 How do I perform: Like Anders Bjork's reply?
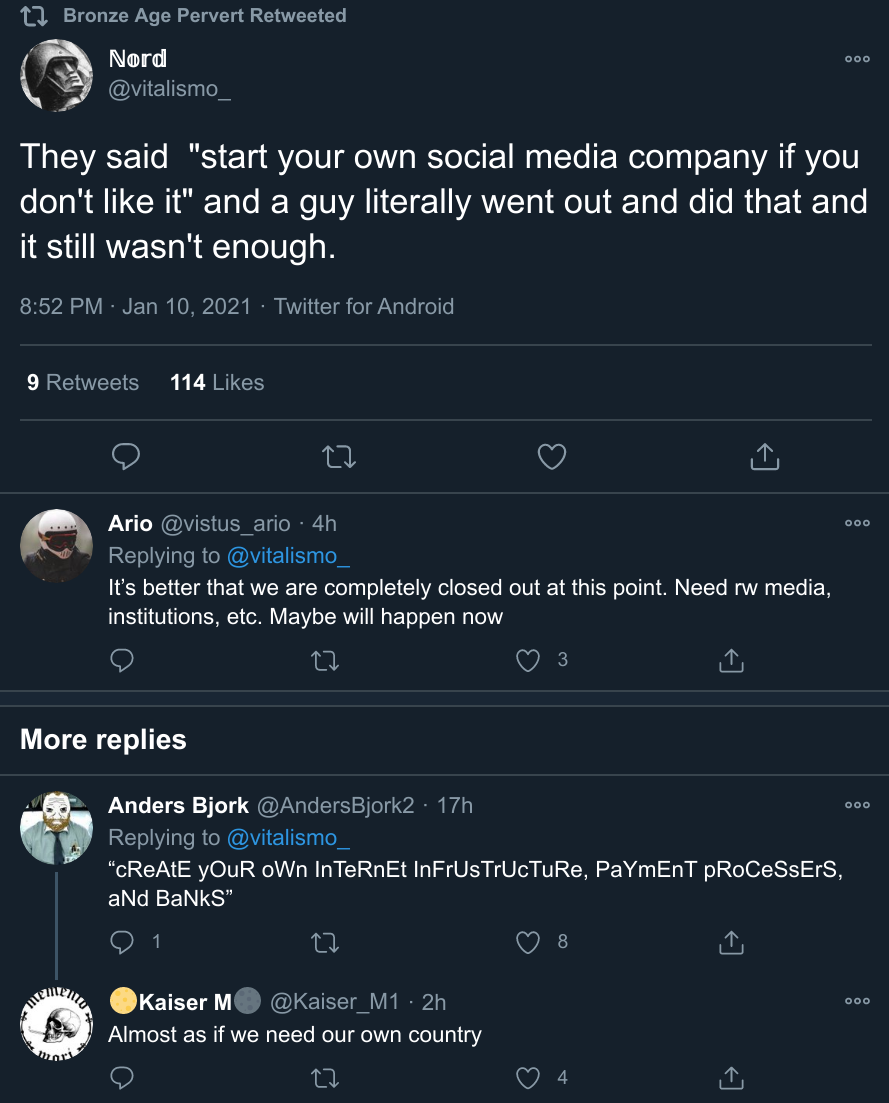coord(529,941)
